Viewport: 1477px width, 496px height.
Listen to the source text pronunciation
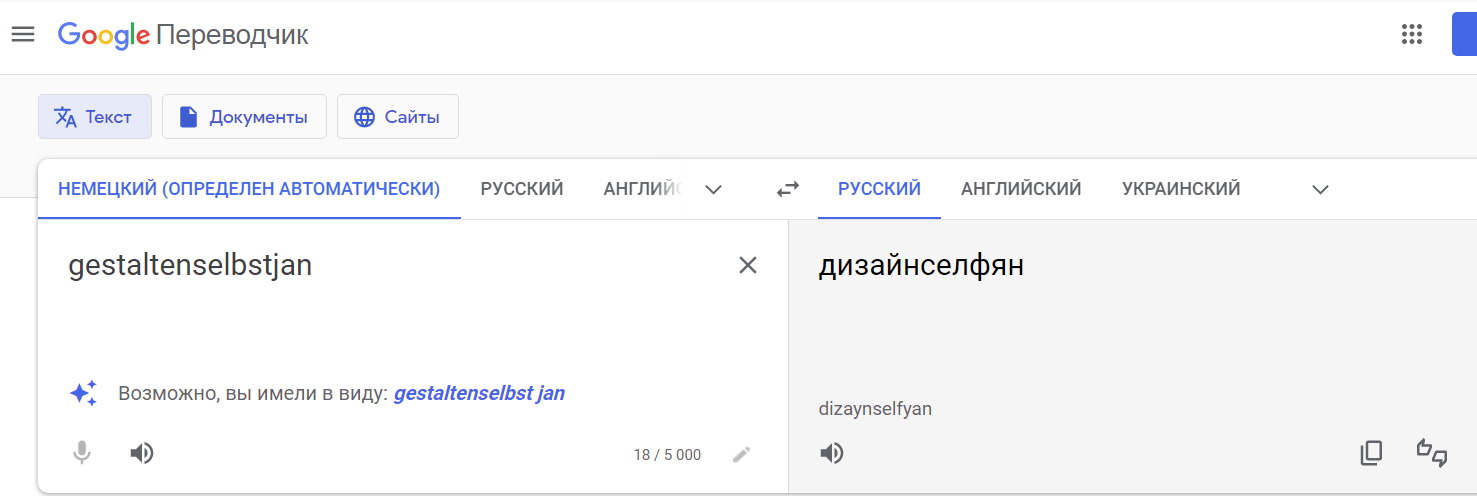(x=142, y=454)
